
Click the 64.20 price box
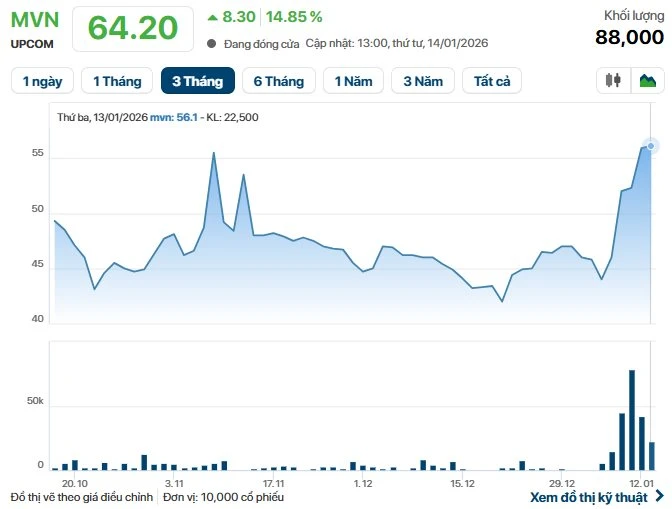tap(133, 28)
